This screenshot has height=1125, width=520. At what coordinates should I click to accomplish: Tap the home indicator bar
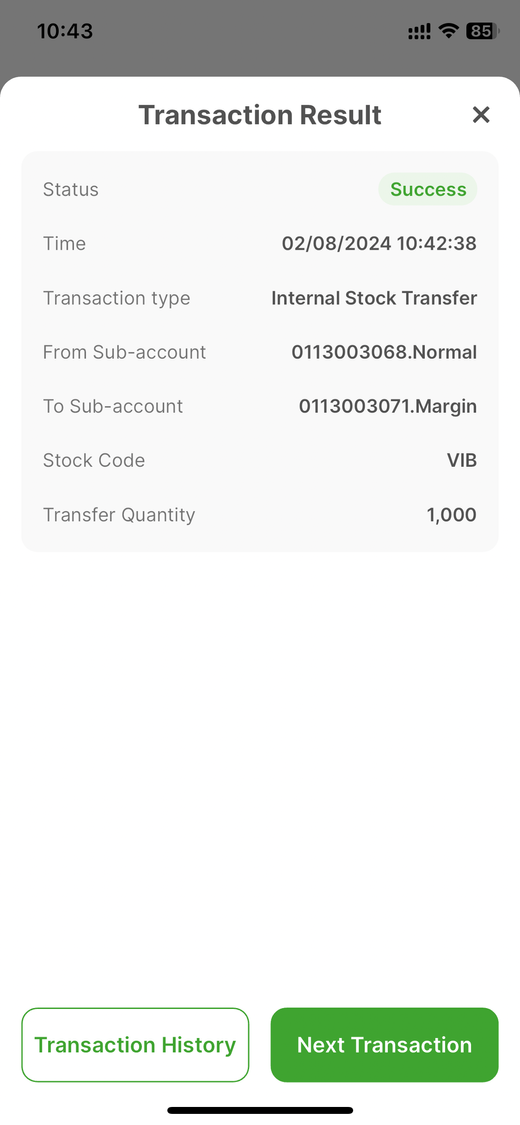pyautogui.click(x=260, y=1110)
